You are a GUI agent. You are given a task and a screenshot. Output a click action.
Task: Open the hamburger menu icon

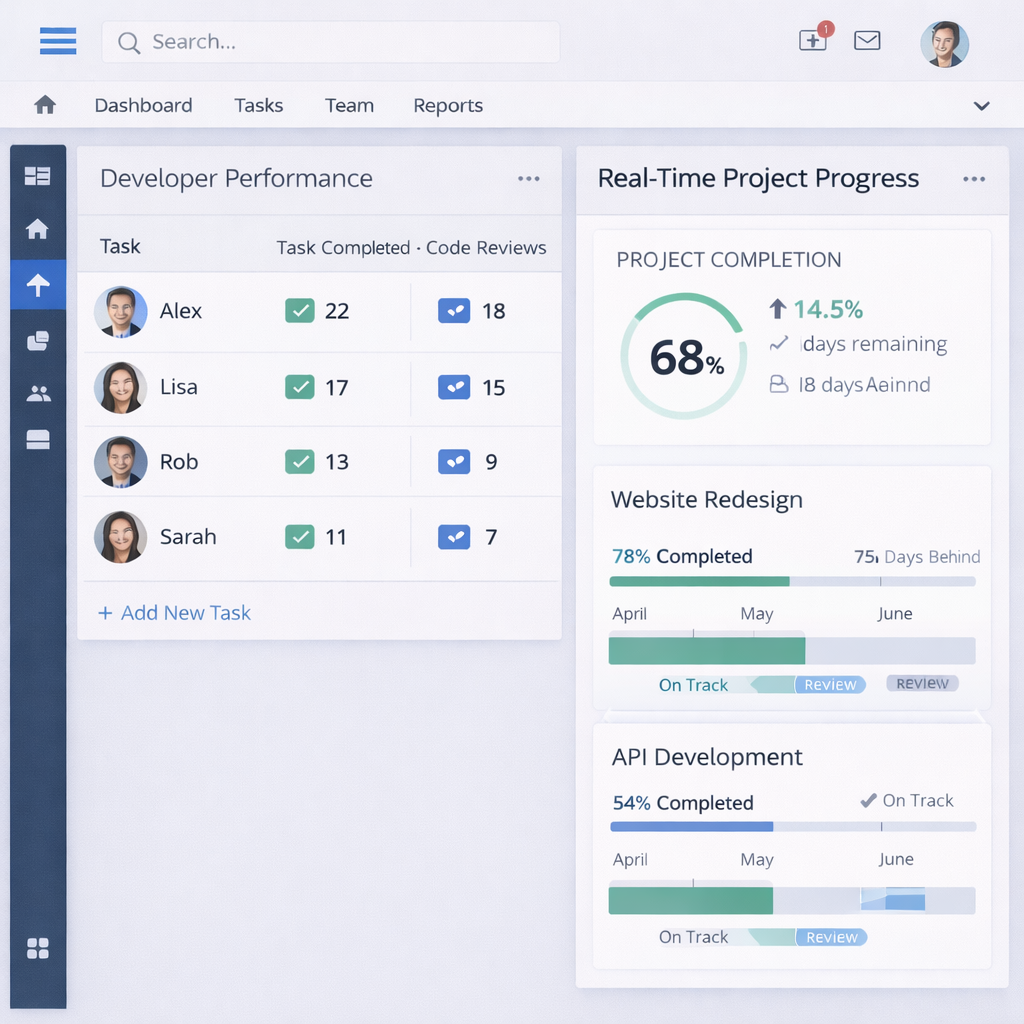tap(58, 41)
